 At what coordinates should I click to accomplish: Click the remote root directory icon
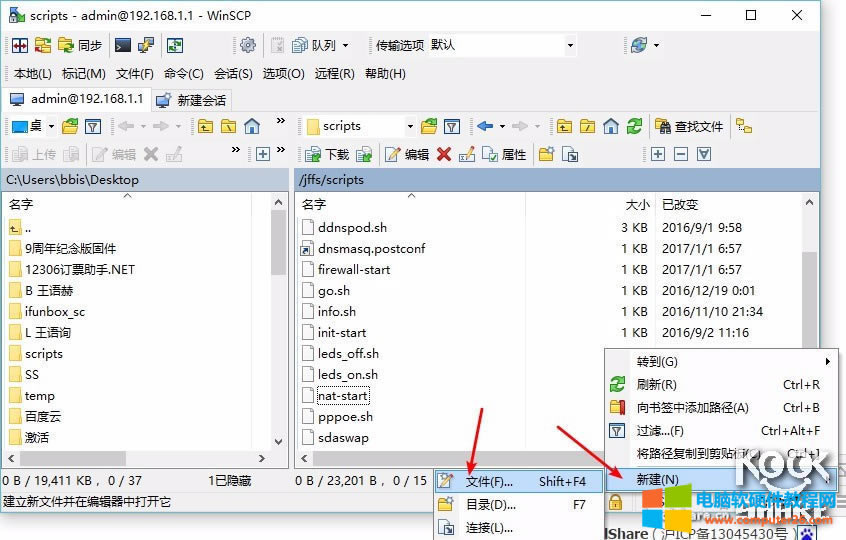[588, 127]
